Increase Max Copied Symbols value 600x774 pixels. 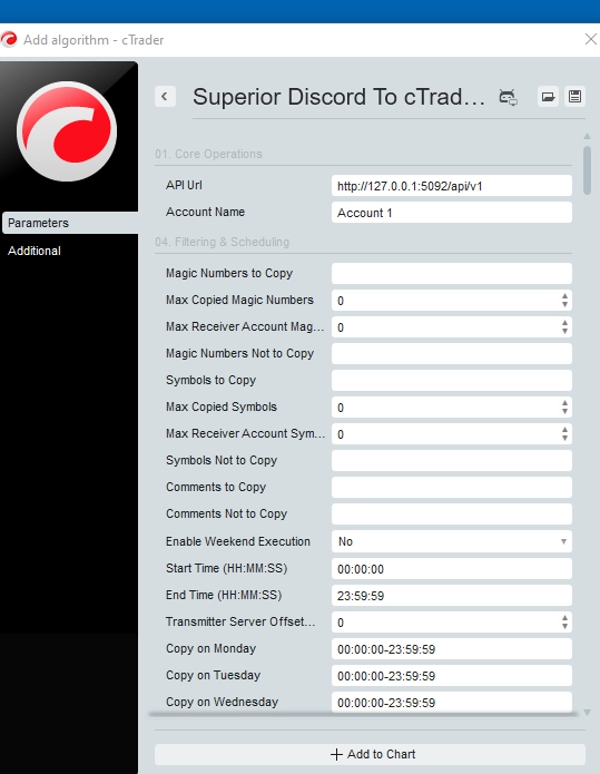tap(564, 403)
